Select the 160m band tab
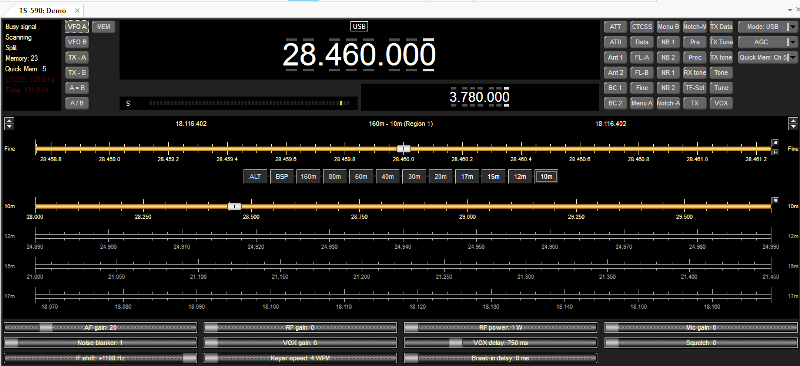Viewport: 800px width, 366px height. (308, 177)
